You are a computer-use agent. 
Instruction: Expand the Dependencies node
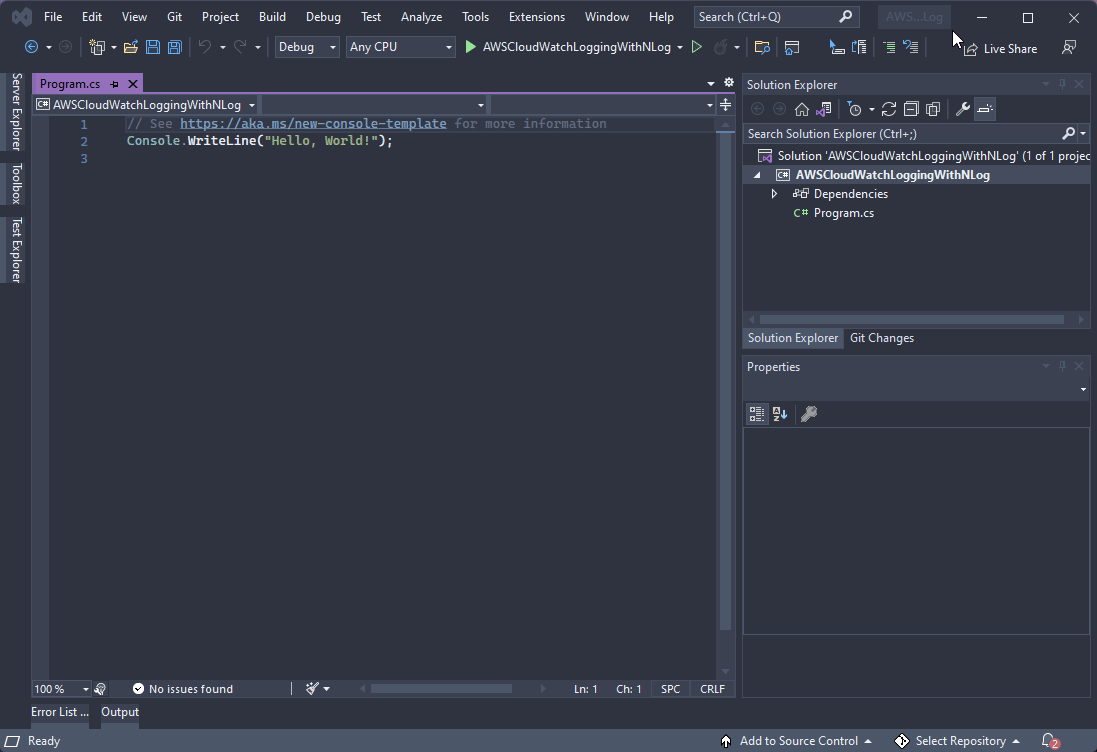click(x=774, y=194)
